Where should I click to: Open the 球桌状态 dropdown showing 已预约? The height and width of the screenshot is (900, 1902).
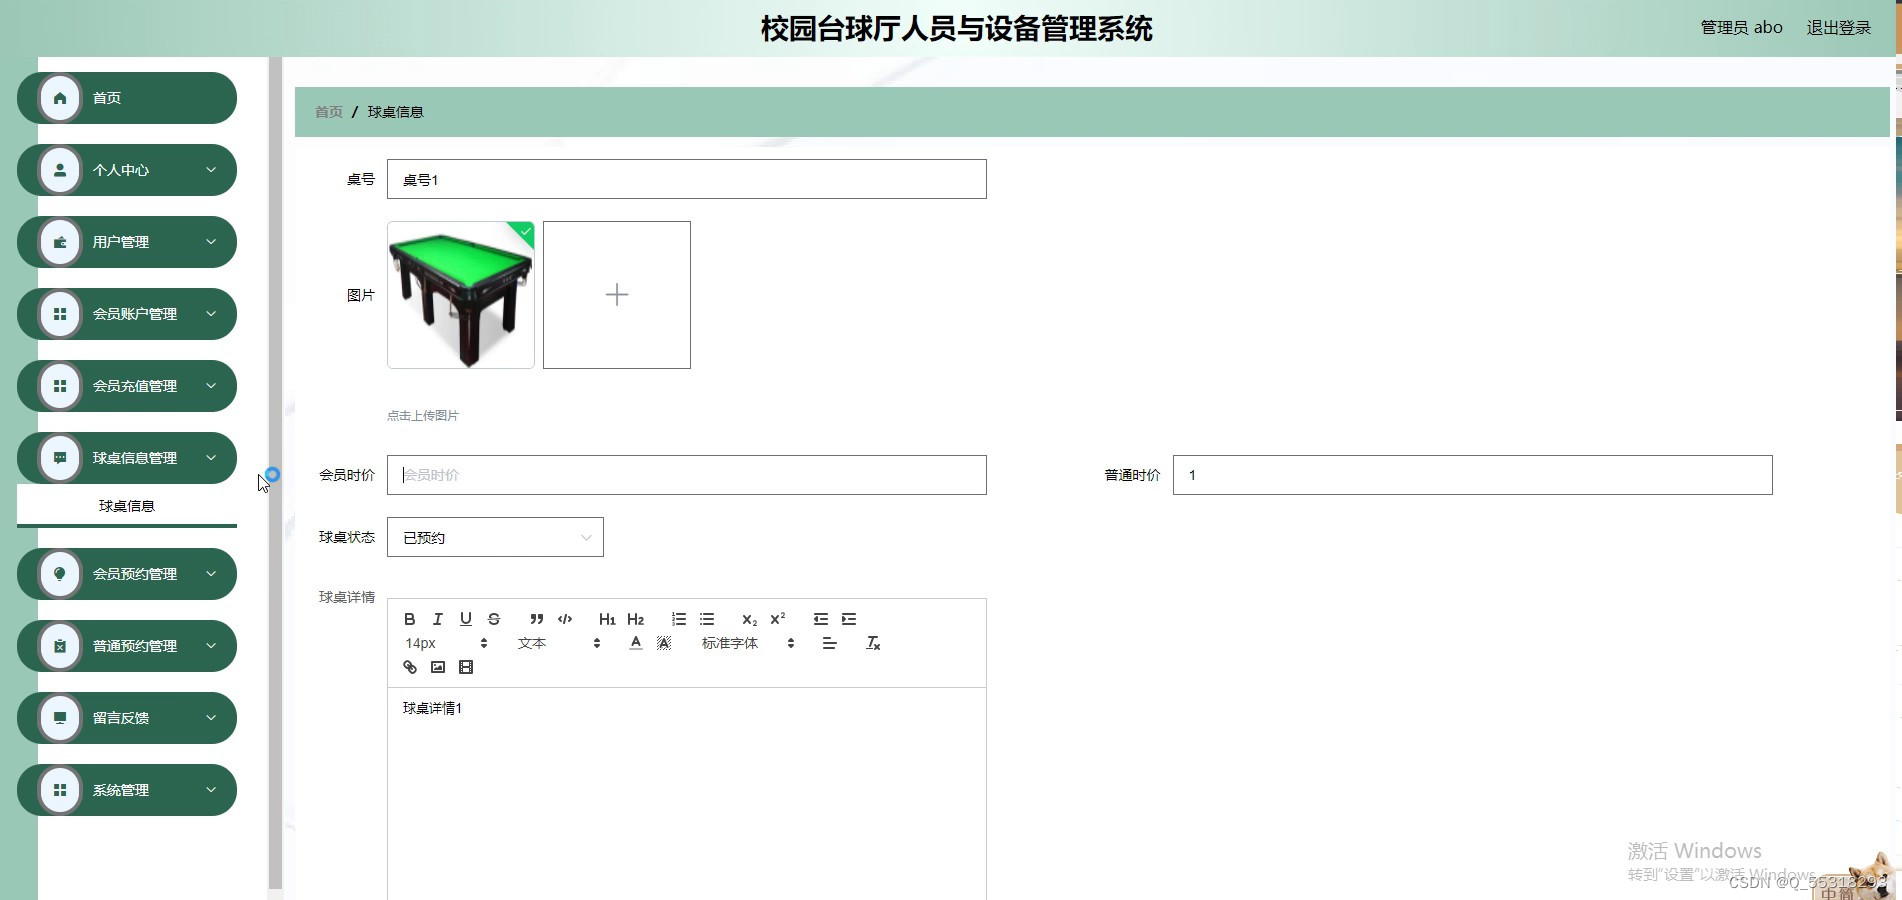tap(494, 537)
